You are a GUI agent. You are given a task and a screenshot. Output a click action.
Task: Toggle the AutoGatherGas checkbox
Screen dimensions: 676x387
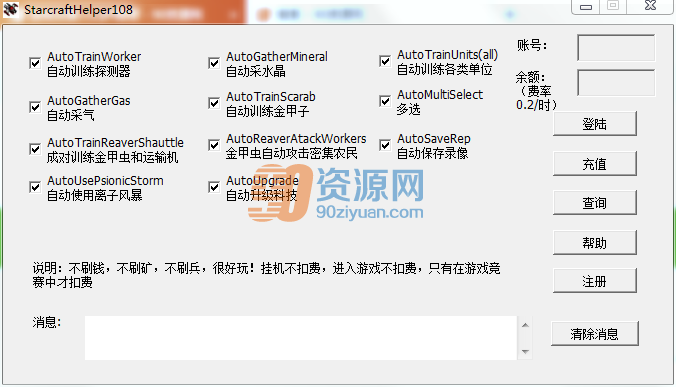click(x=35, y=107)
